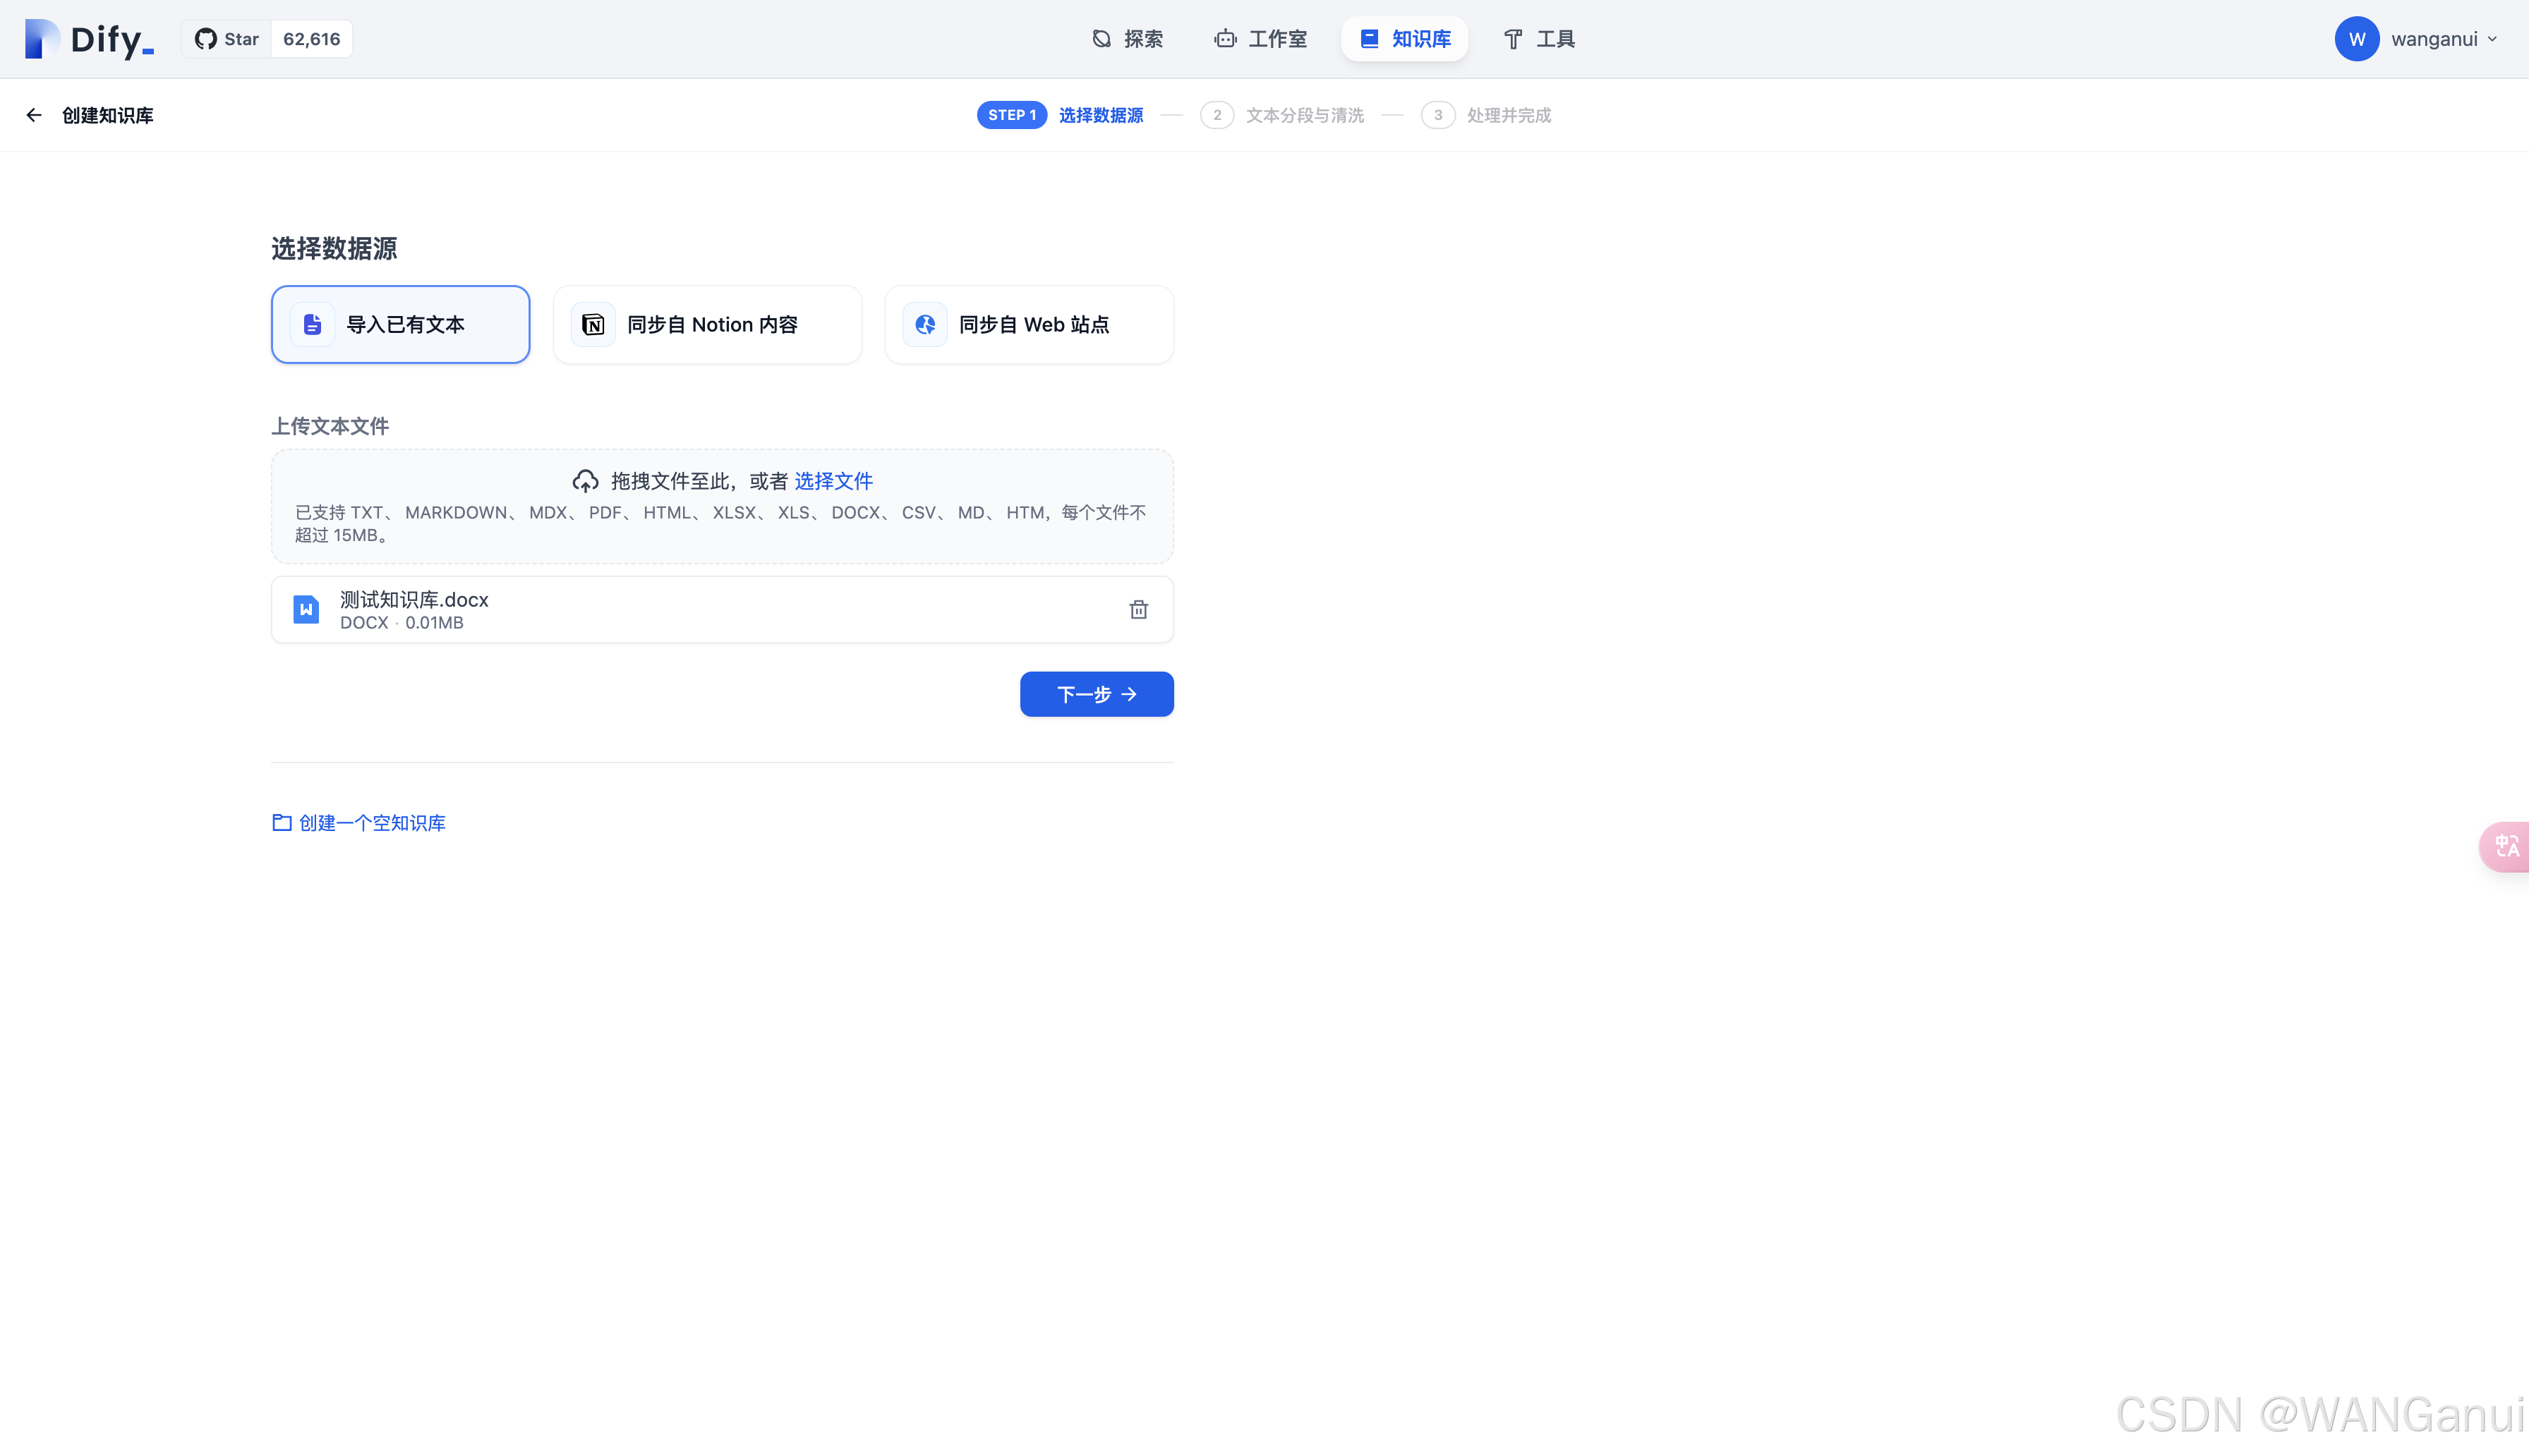2529x1456 pixels.
Task: Click the pink translate floating icon
Action: (x=2506, y=846)
